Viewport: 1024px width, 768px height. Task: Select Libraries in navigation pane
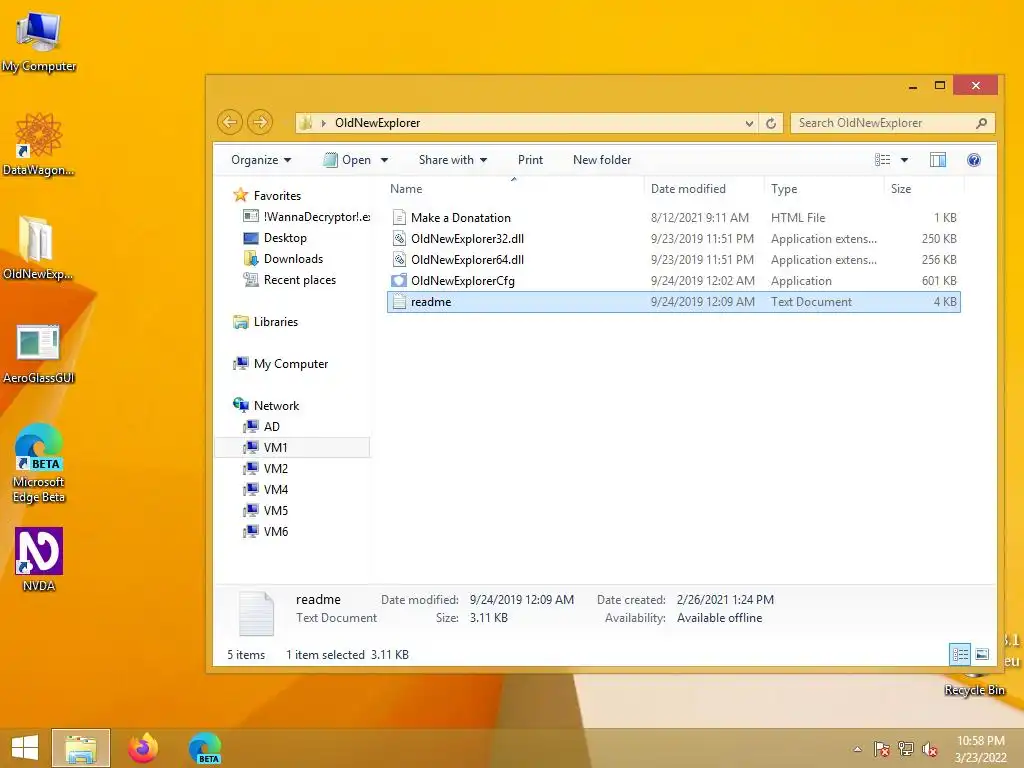(266, 321)
